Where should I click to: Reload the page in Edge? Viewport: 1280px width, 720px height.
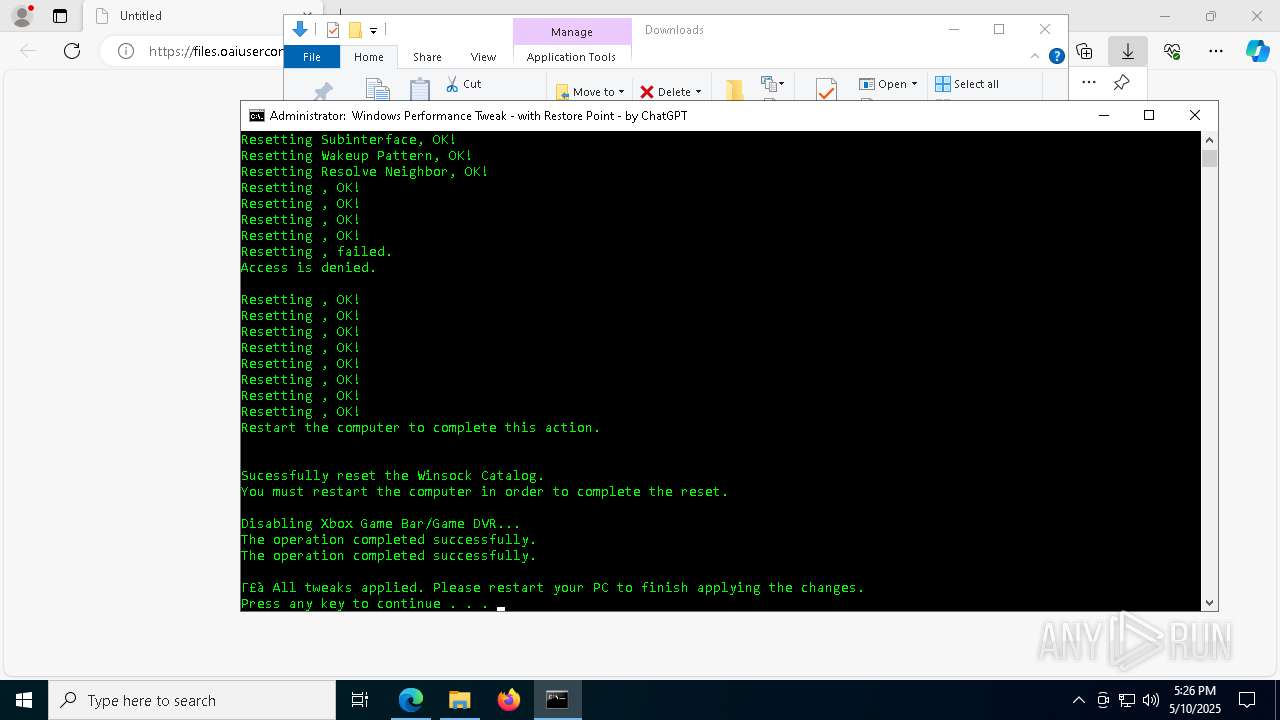pos(72,51)
